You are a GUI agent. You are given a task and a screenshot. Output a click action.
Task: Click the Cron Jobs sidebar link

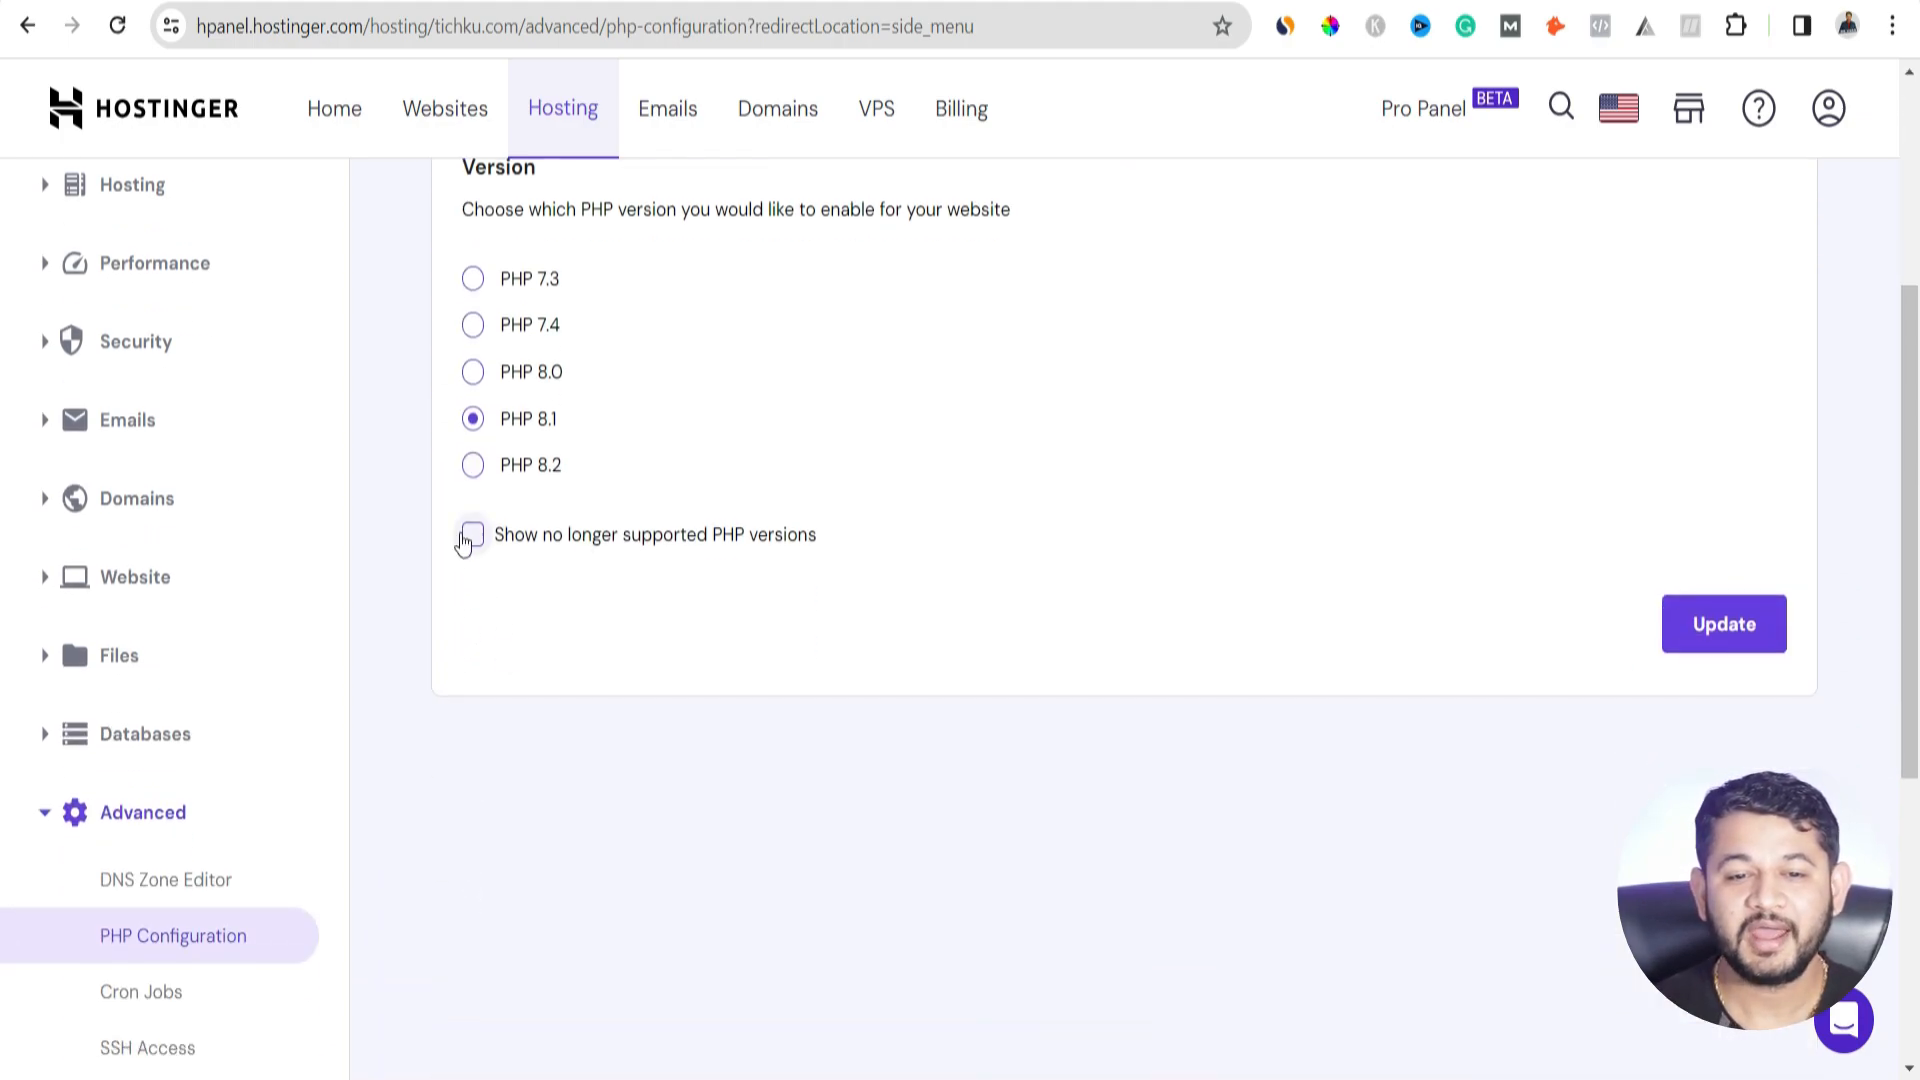click(141, 992)
